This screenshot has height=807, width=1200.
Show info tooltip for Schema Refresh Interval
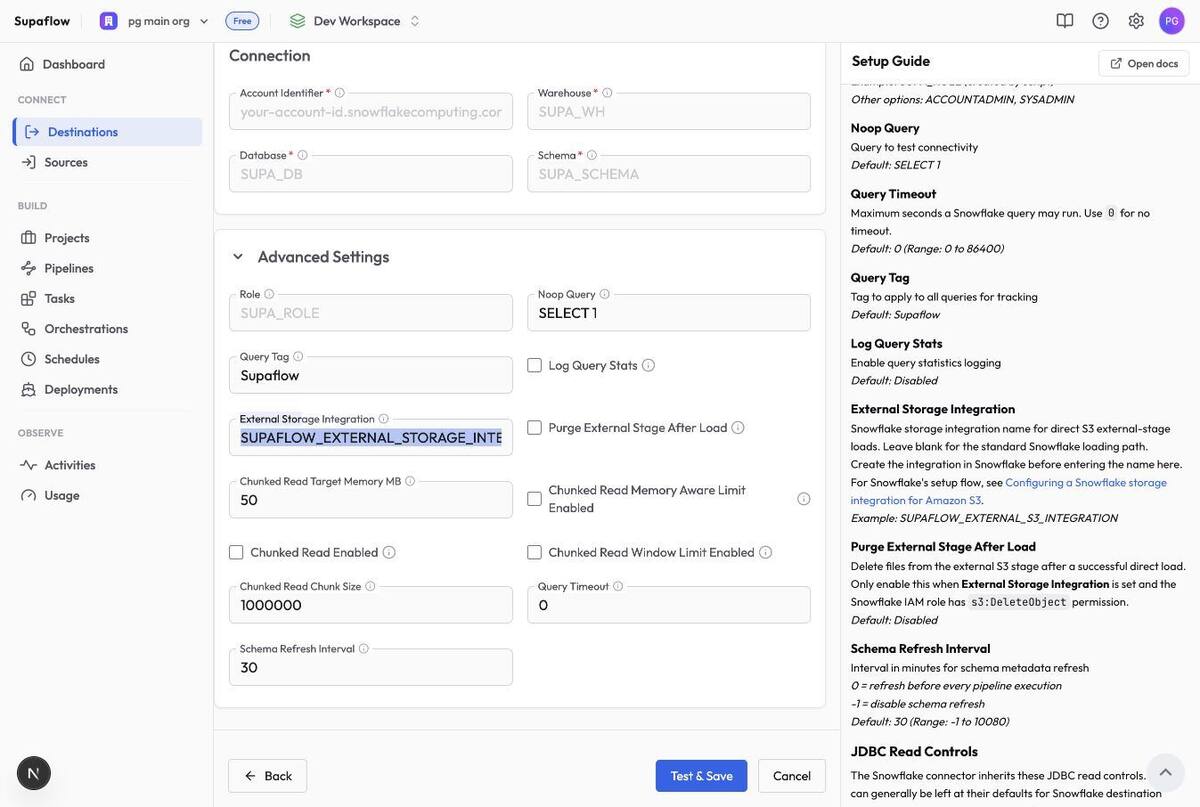[x=364, y=648]
